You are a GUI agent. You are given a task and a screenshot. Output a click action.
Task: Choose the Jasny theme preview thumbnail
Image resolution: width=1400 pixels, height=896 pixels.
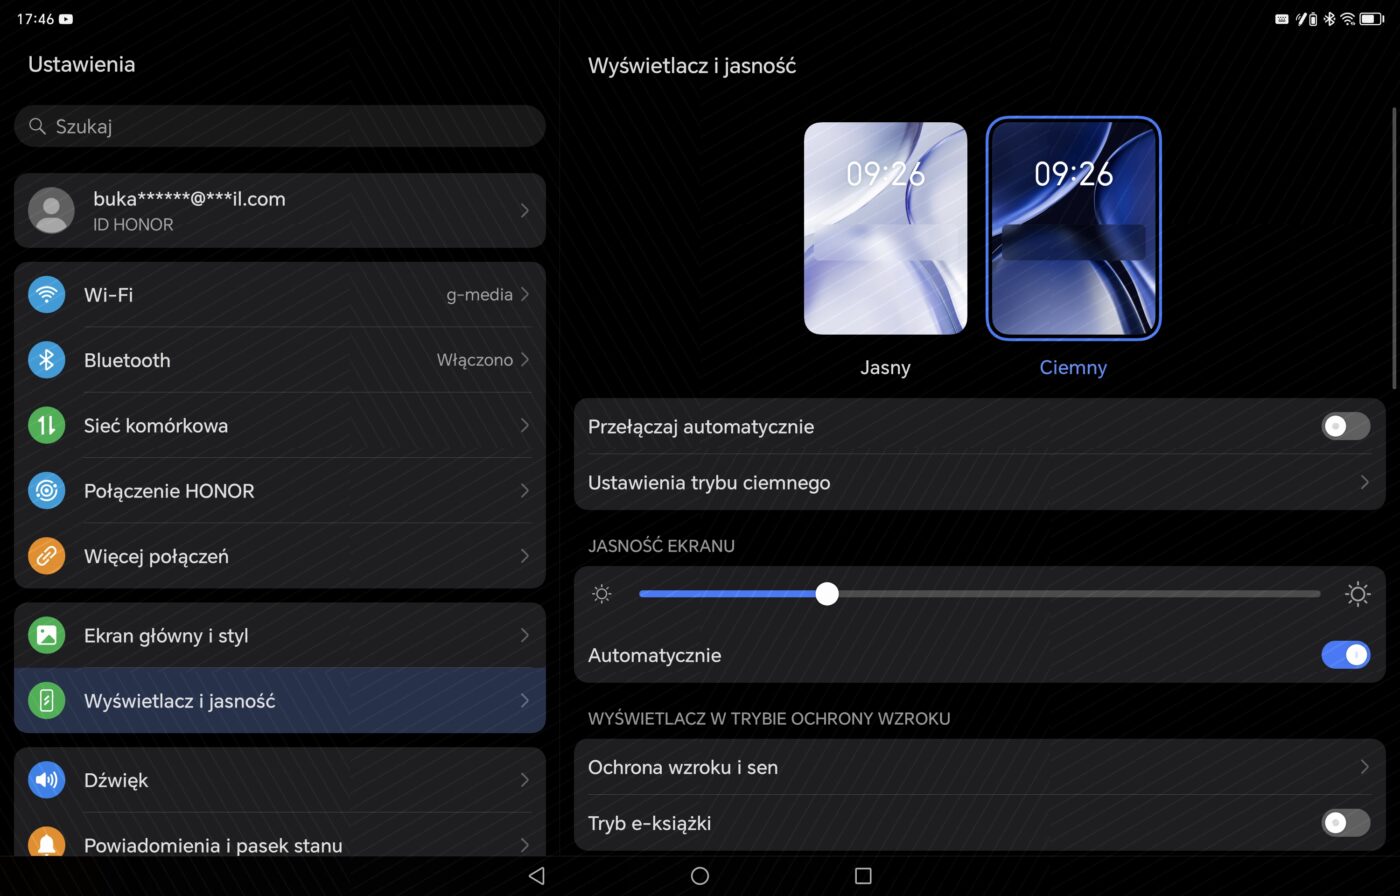tap(885, 228)
